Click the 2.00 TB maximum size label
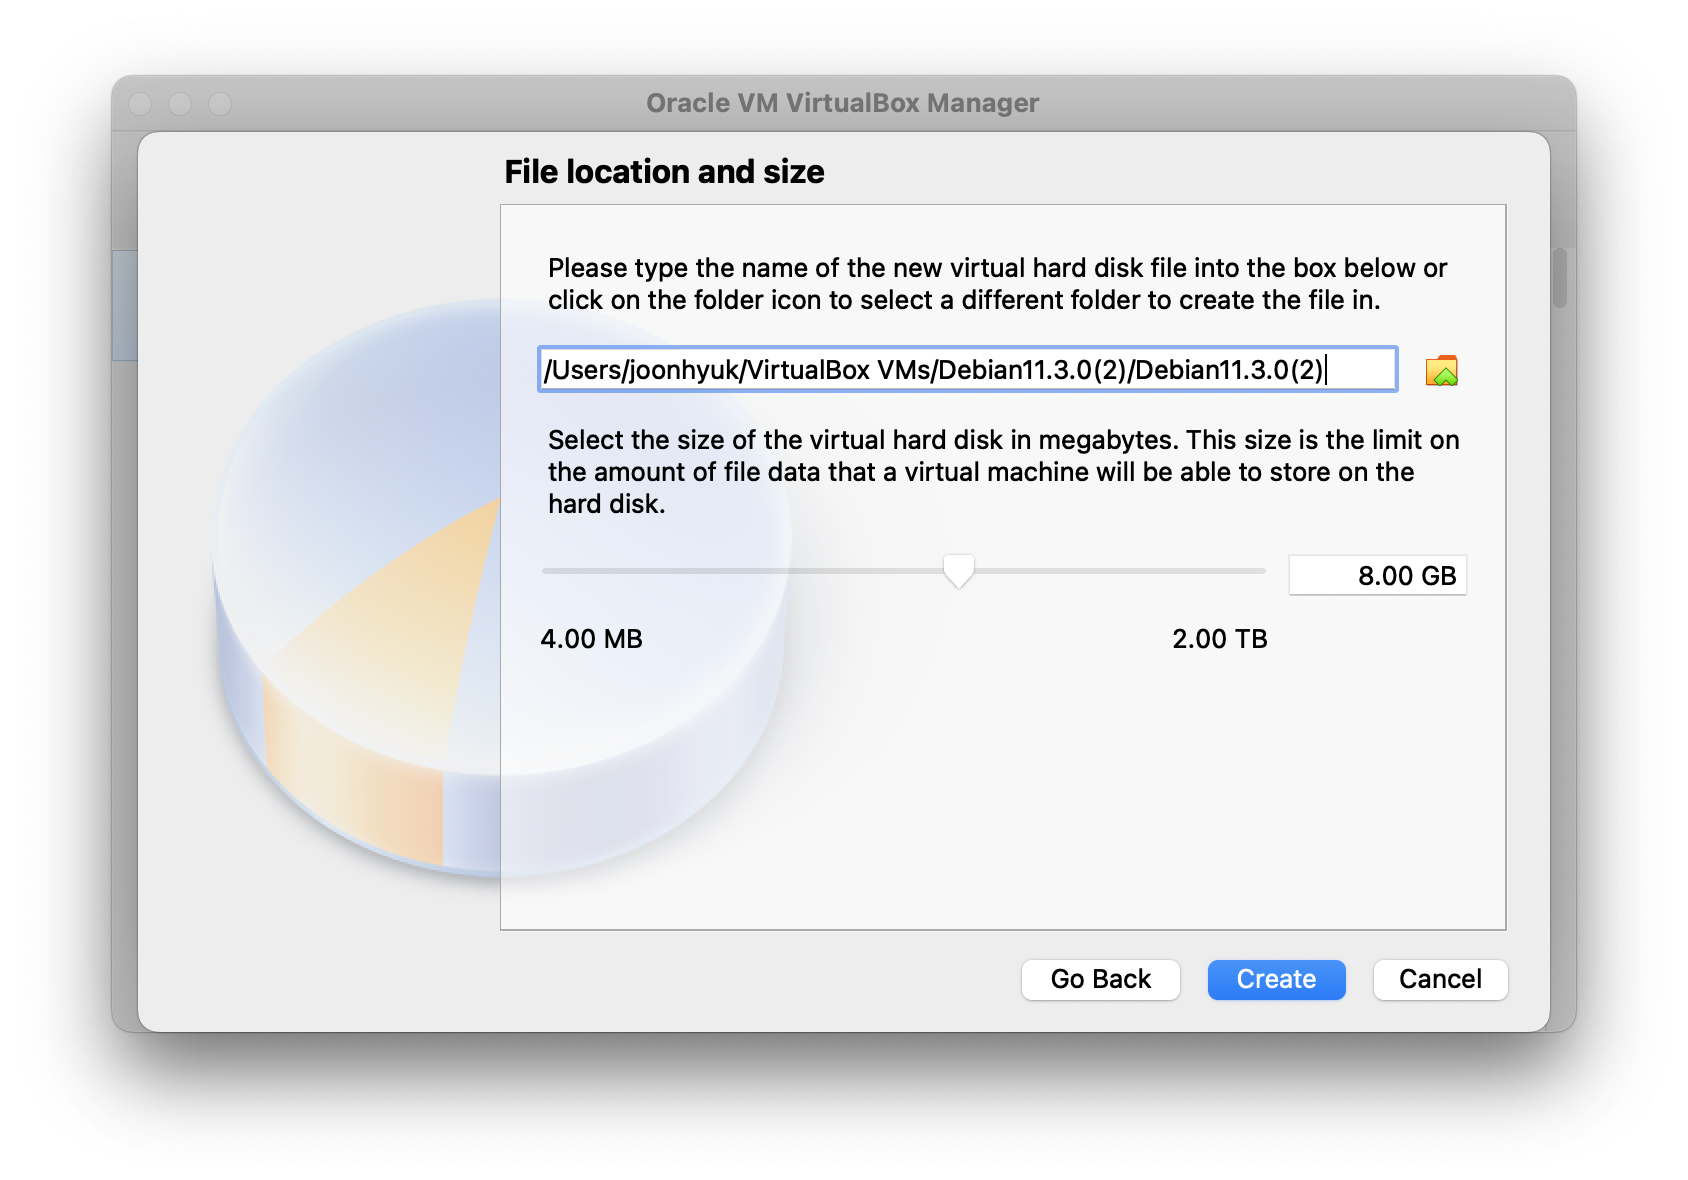Screen dimensions: 1688x1180 click(x=1219, y=639)
